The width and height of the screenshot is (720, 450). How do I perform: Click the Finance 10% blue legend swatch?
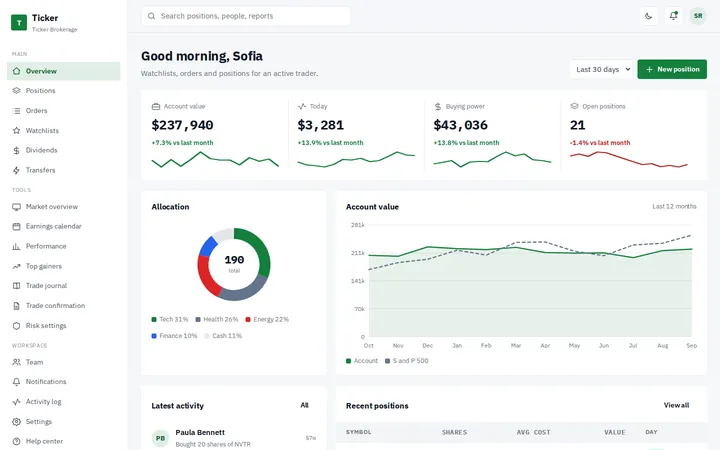click(x=154, y=336)
